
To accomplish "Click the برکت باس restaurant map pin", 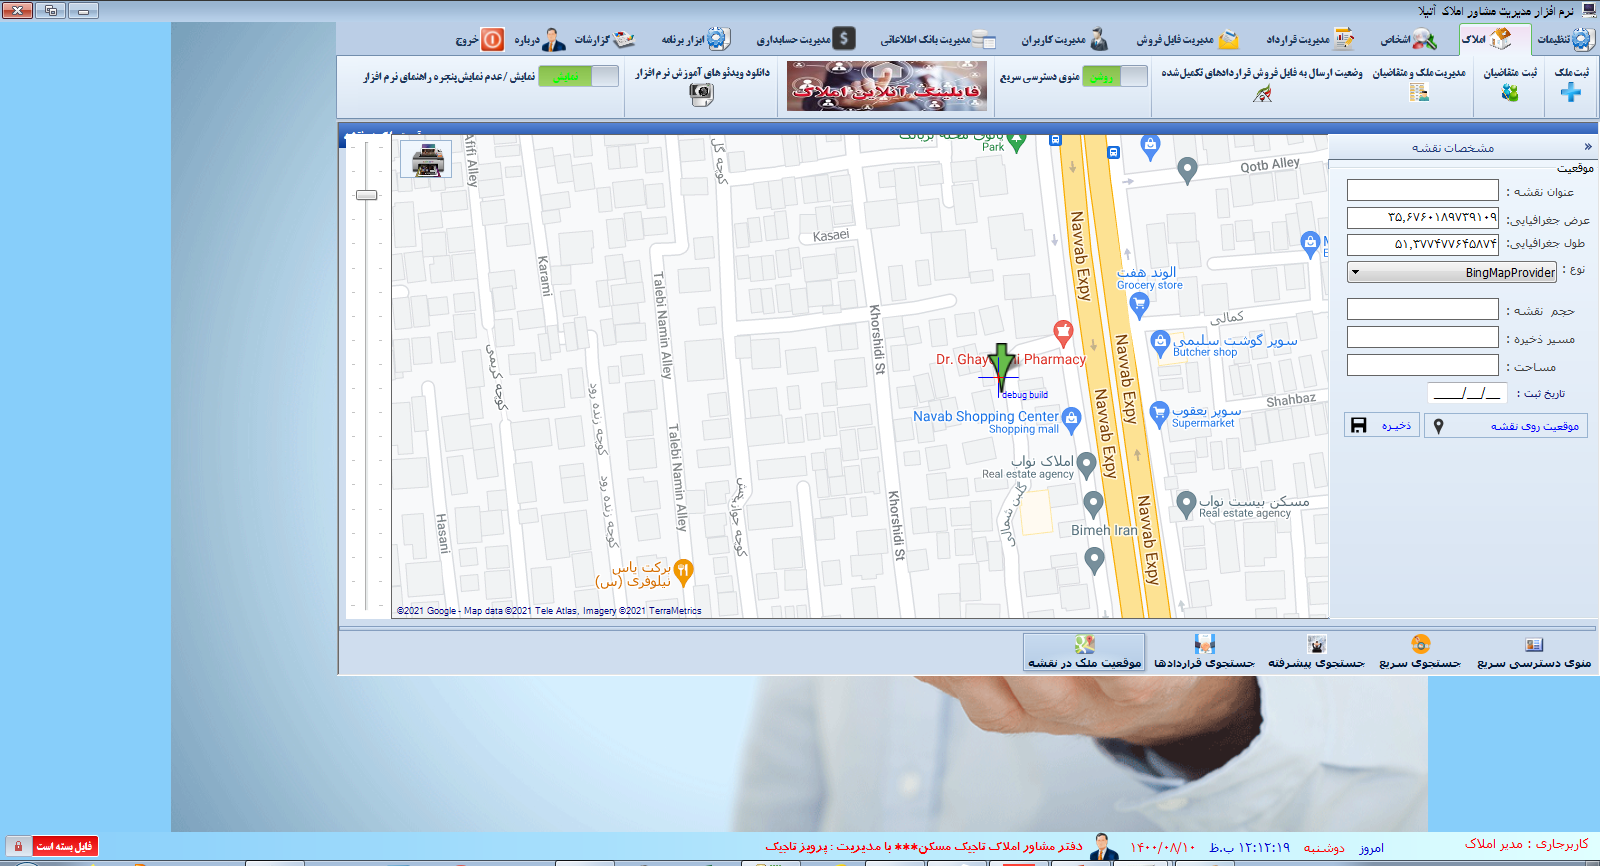I will 684,572.
